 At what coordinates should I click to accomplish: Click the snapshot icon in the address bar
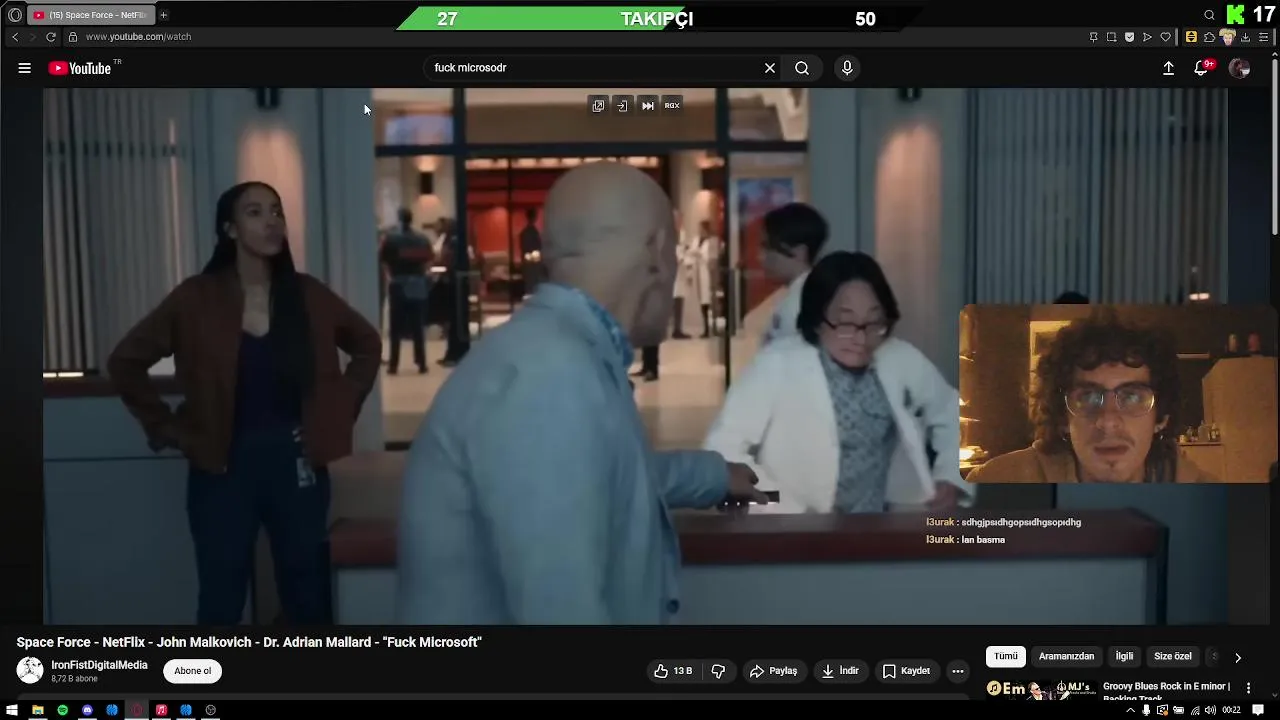click(1111, 37)
